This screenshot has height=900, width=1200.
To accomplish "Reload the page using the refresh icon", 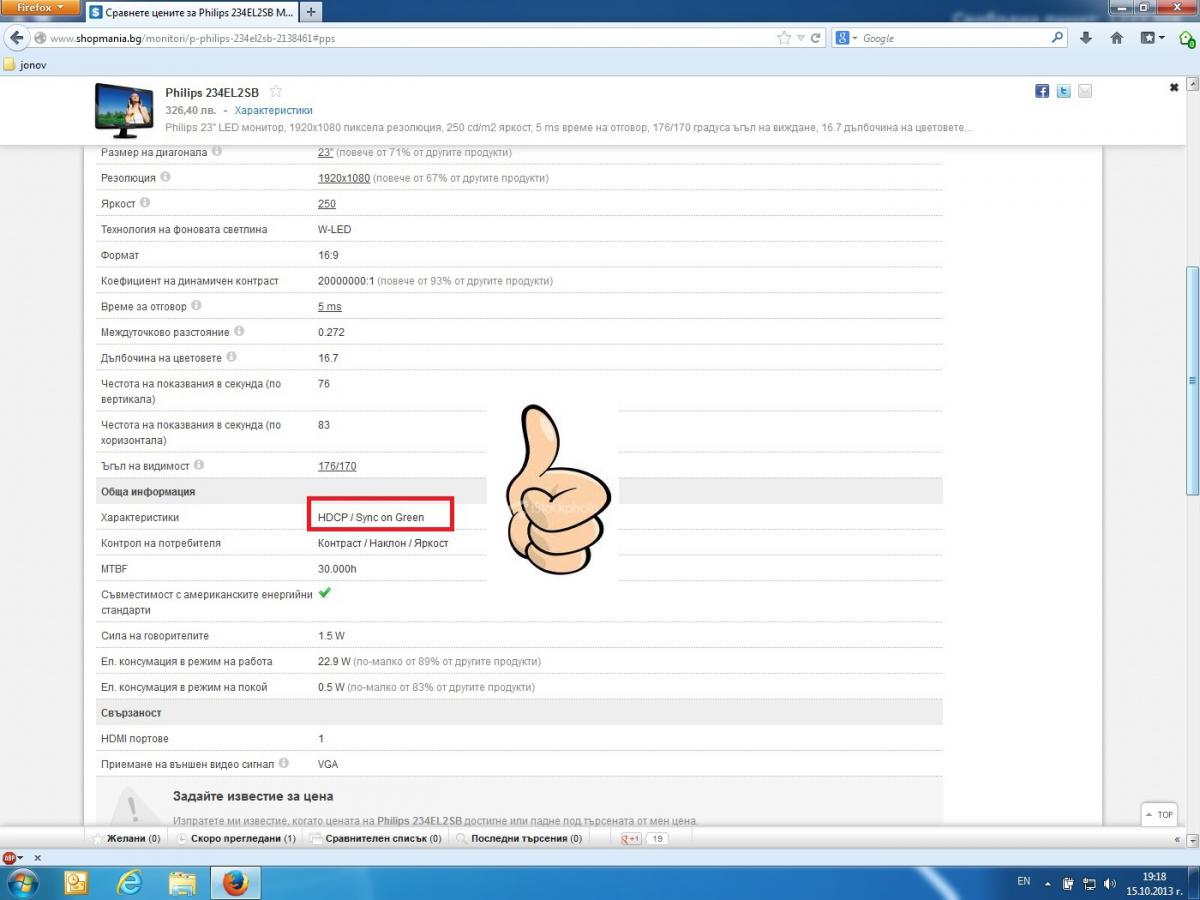I will point(816,38).
